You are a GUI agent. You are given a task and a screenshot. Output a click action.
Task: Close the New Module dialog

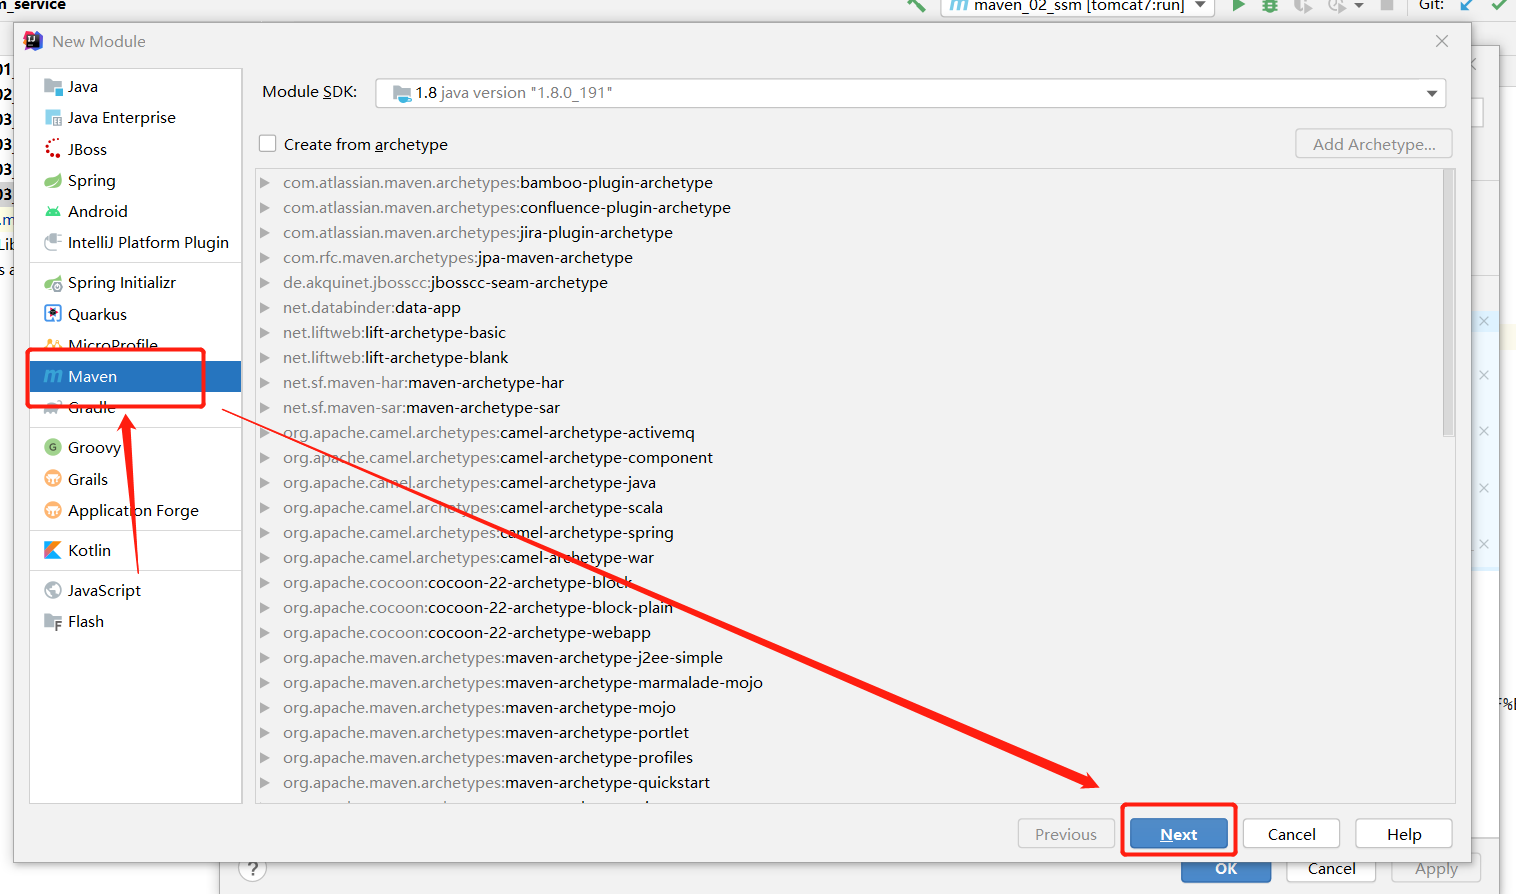pyautogui.click(x=1442, y=41)
